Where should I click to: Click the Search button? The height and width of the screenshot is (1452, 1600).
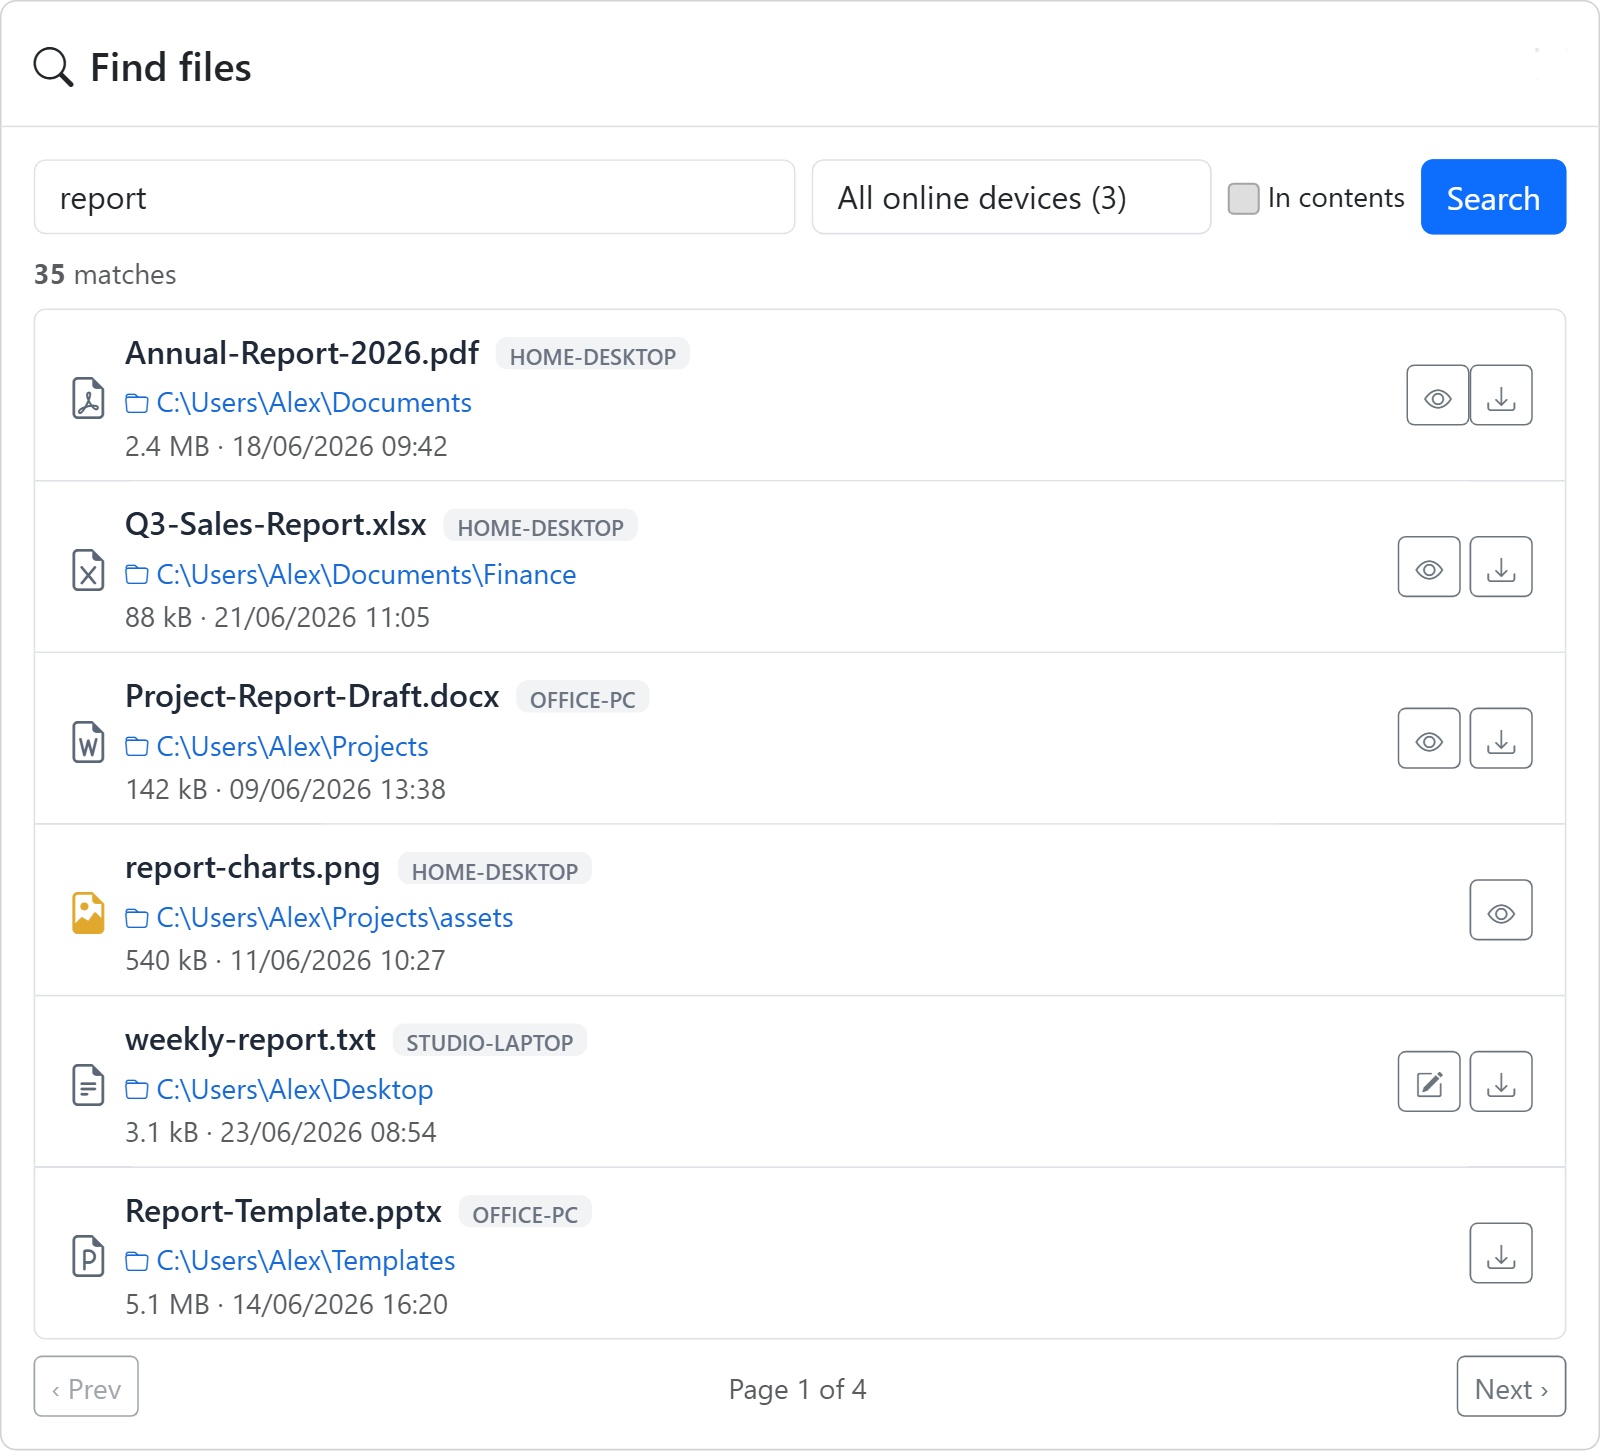pyautogui.click(x=1493, y=197)
